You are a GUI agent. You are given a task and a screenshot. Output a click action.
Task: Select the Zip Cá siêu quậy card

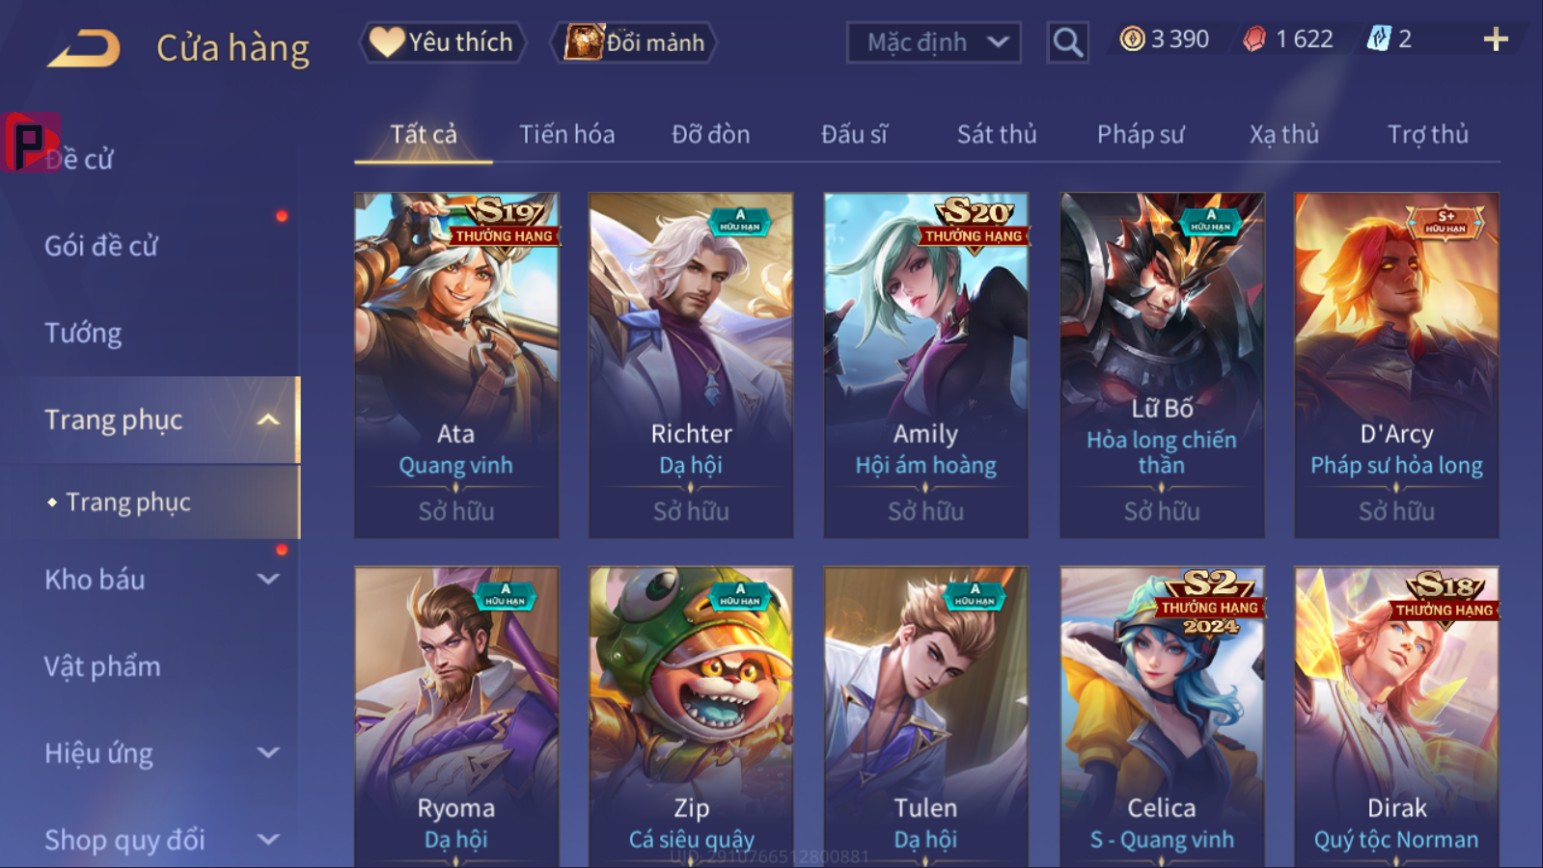coord(691,716)
